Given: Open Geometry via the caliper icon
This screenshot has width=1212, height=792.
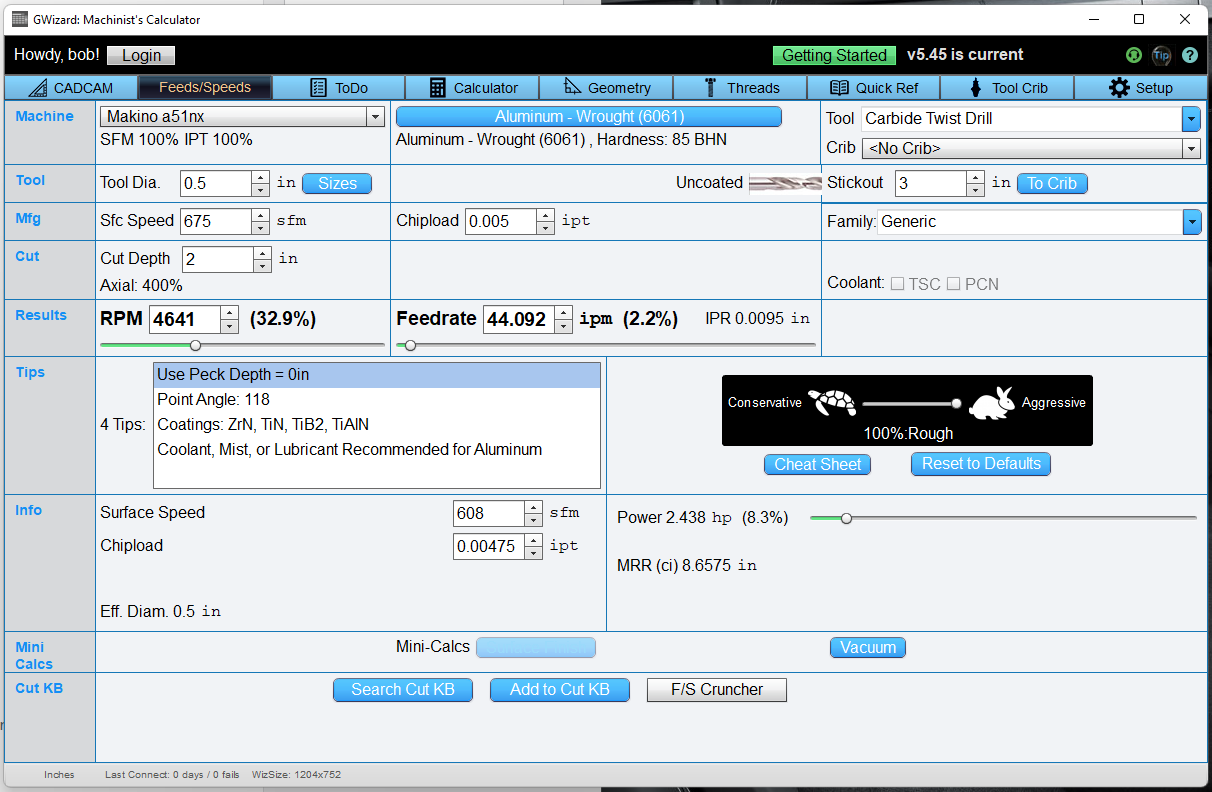Looking at the screenshot, I should pyautogui.click(x=572, y=88).
